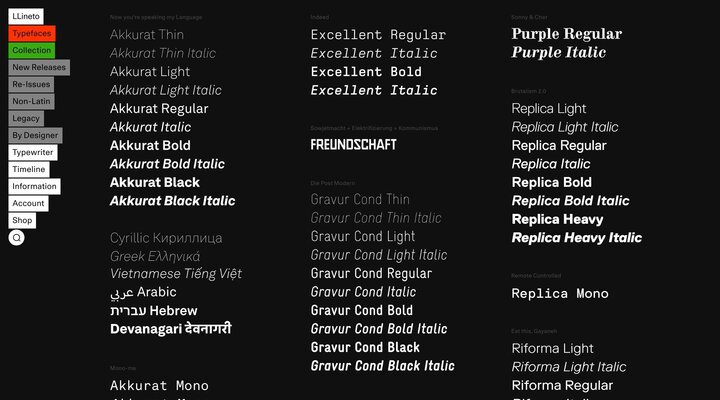This screenshot has height=400, width=720.
Task: Open the Freundschaft typeface
Action: click(353, 144)
